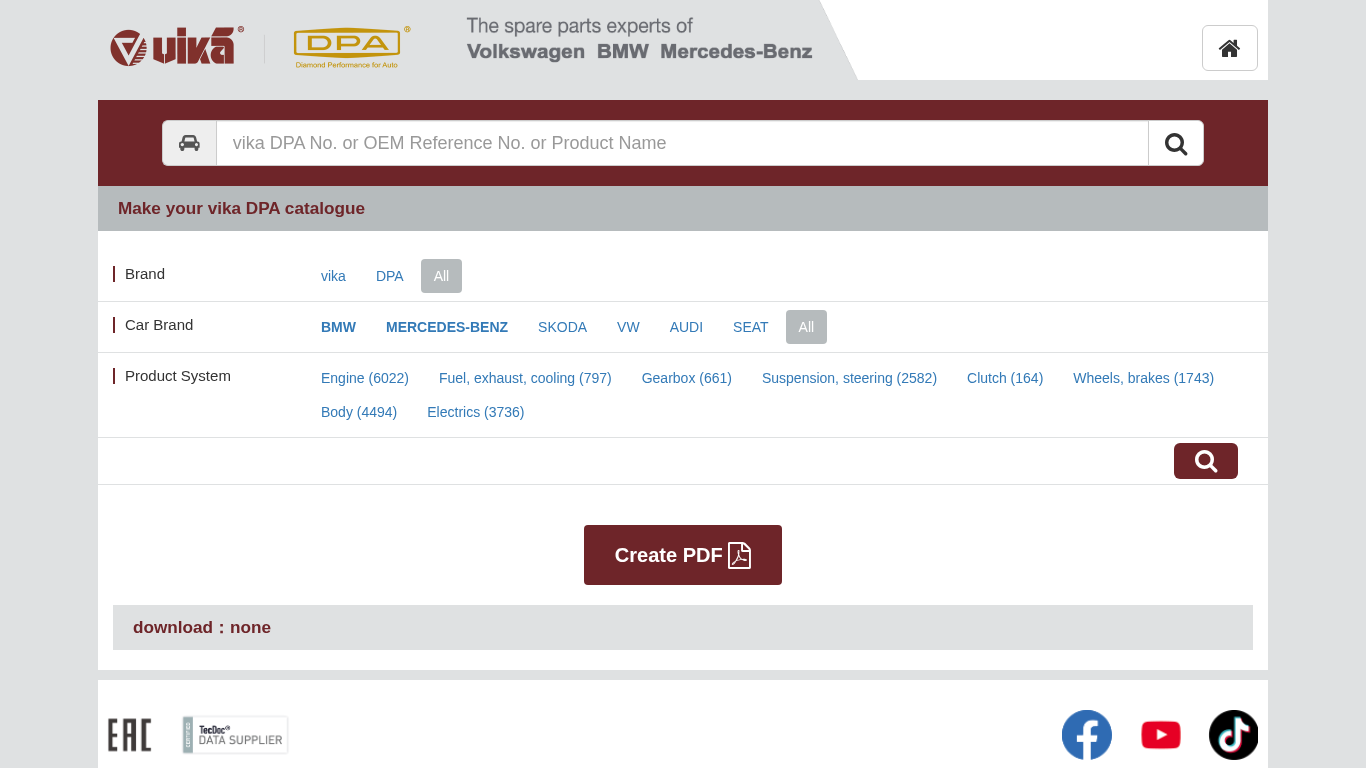The image size is (1366, 768).
Task: Run catalogue filter search with dark-red magnifier button
Action: pyautogui.click(x=1206, y=461)
